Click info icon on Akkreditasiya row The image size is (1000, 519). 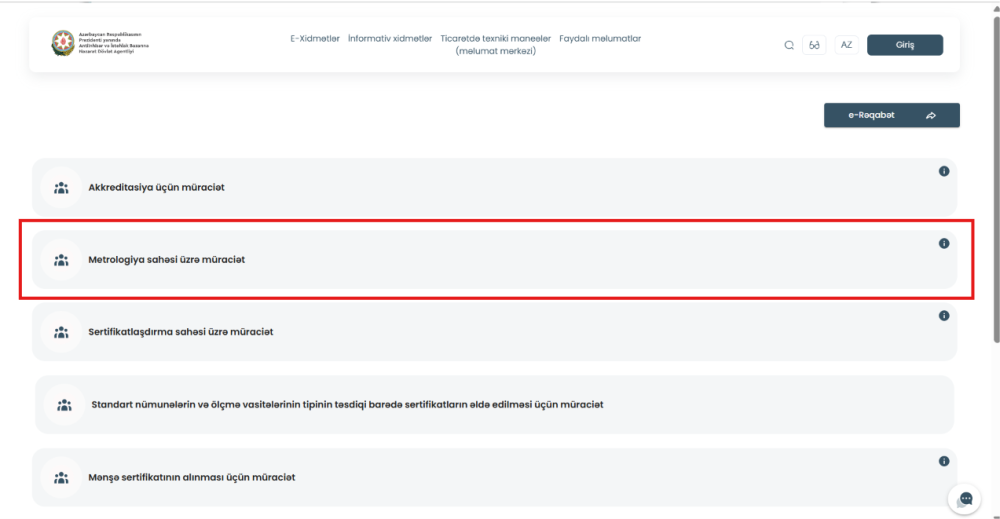944,172
